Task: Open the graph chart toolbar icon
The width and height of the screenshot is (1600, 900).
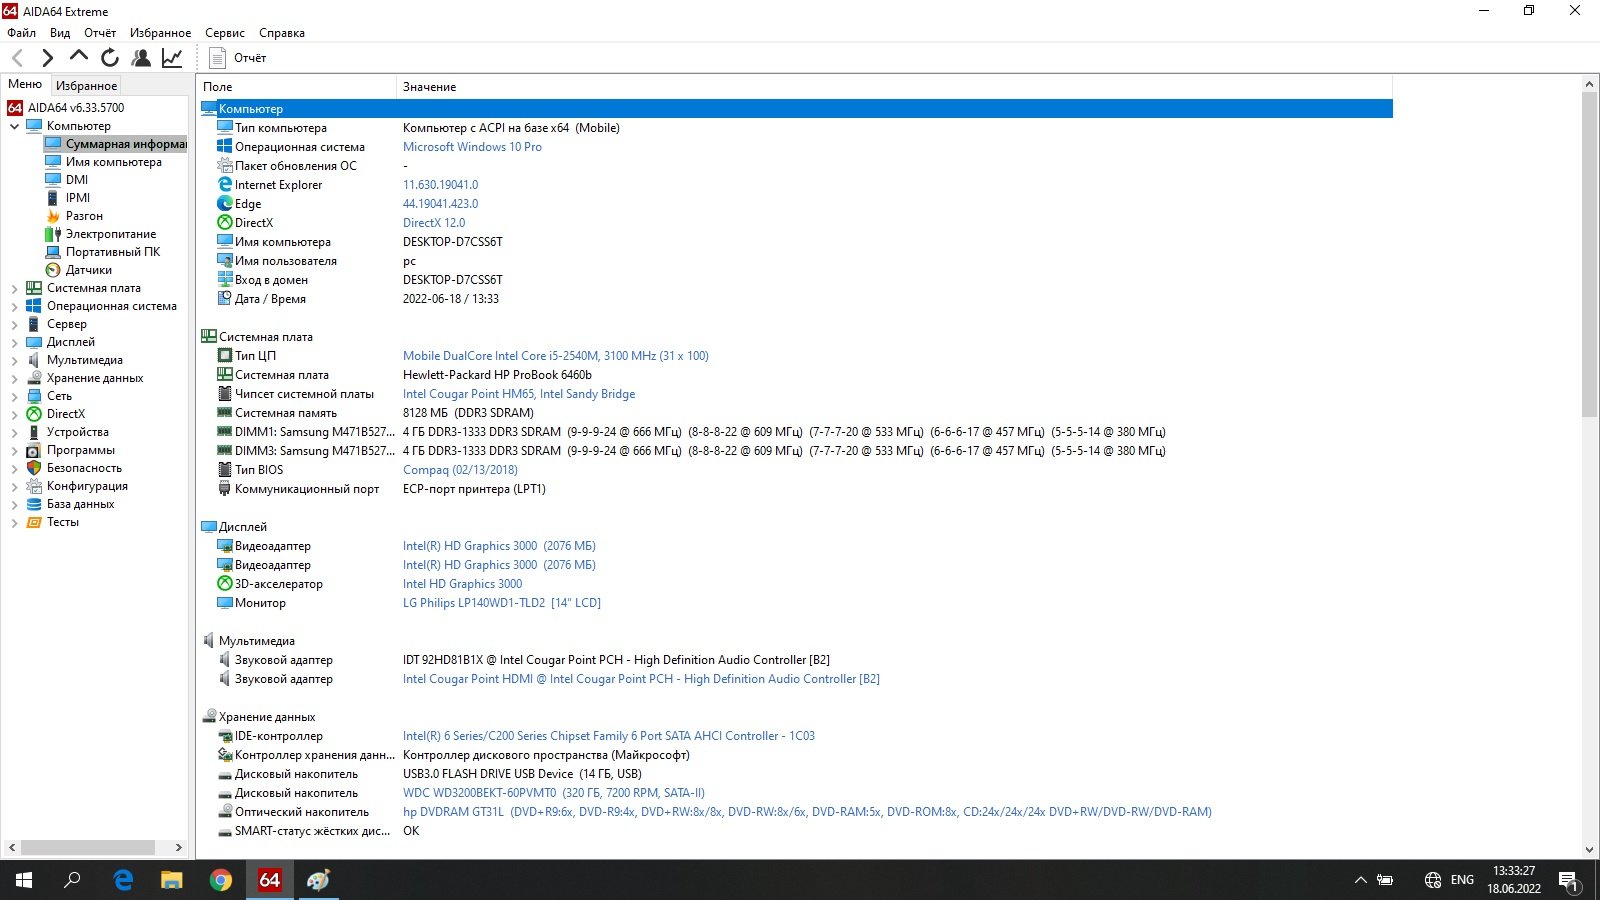Action: [172, 58]
